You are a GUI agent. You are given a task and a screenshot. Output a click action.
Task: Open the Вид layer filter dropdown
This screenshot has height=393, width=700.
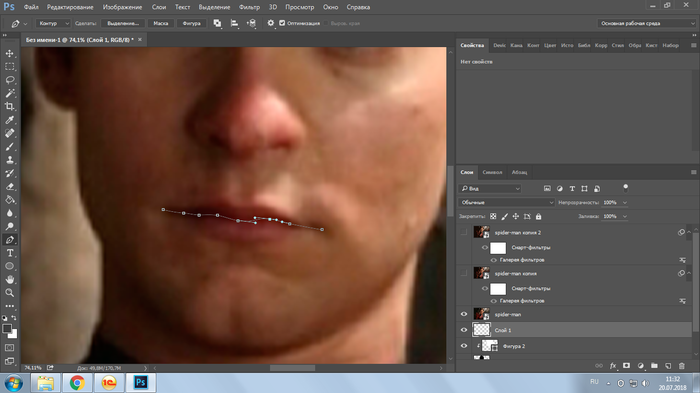[490, 189]
